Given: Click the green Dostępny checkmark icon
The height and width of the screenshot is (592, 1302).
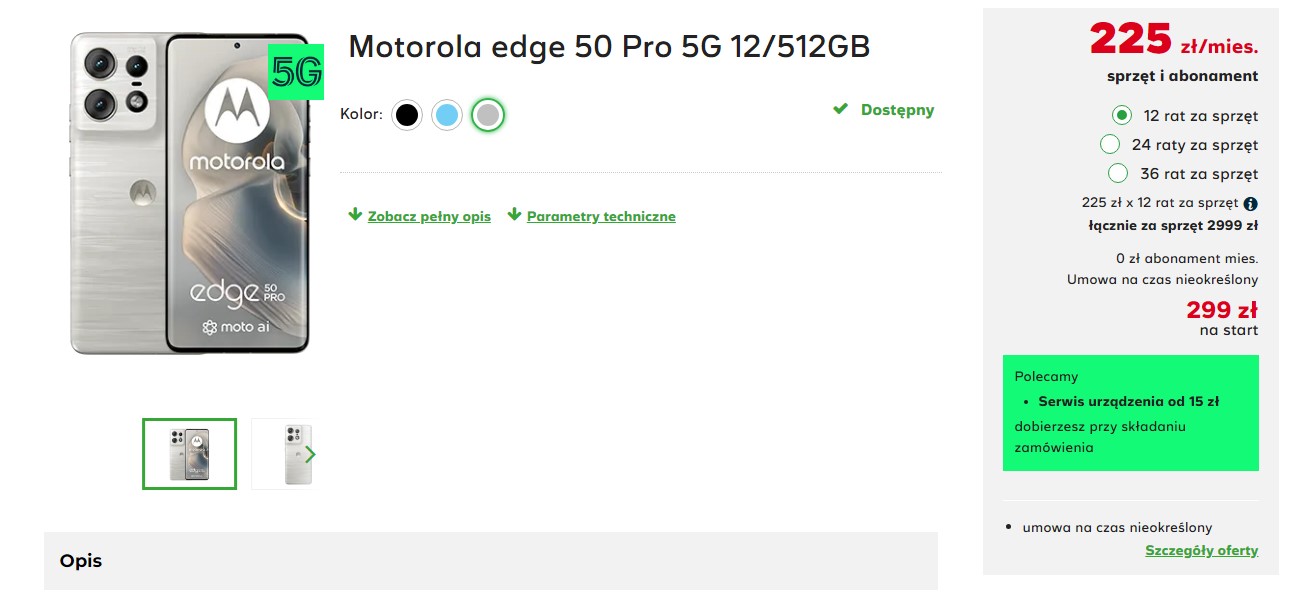Looking at the screenshot, I should [841, 109].
